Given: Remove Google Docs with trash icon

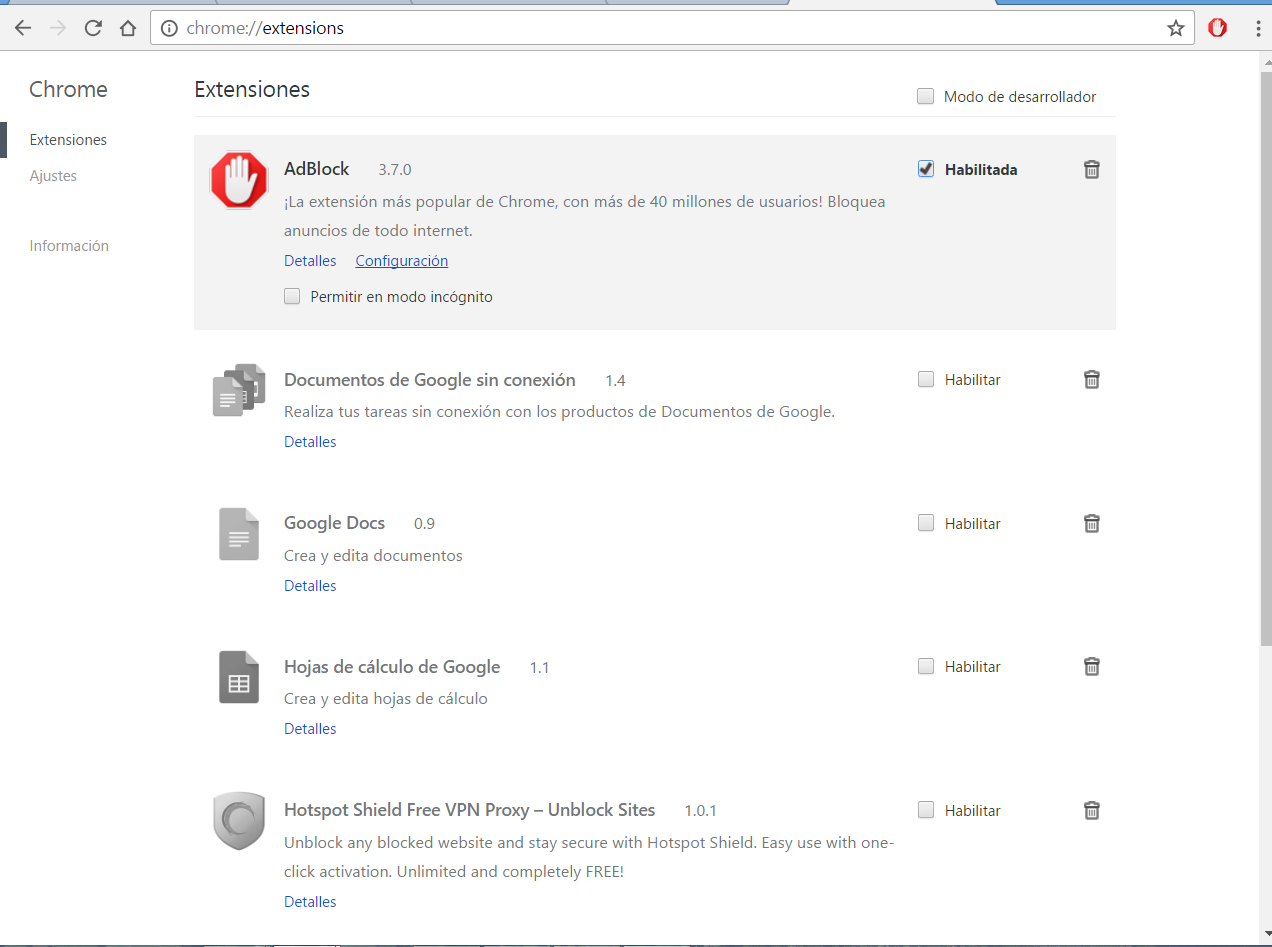Looking at the screenshot, I should pos(1092,524).
